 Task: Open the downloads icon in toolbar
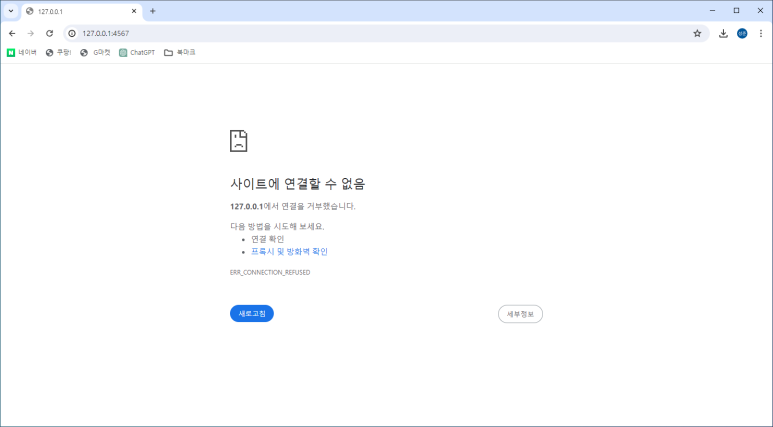723,34
